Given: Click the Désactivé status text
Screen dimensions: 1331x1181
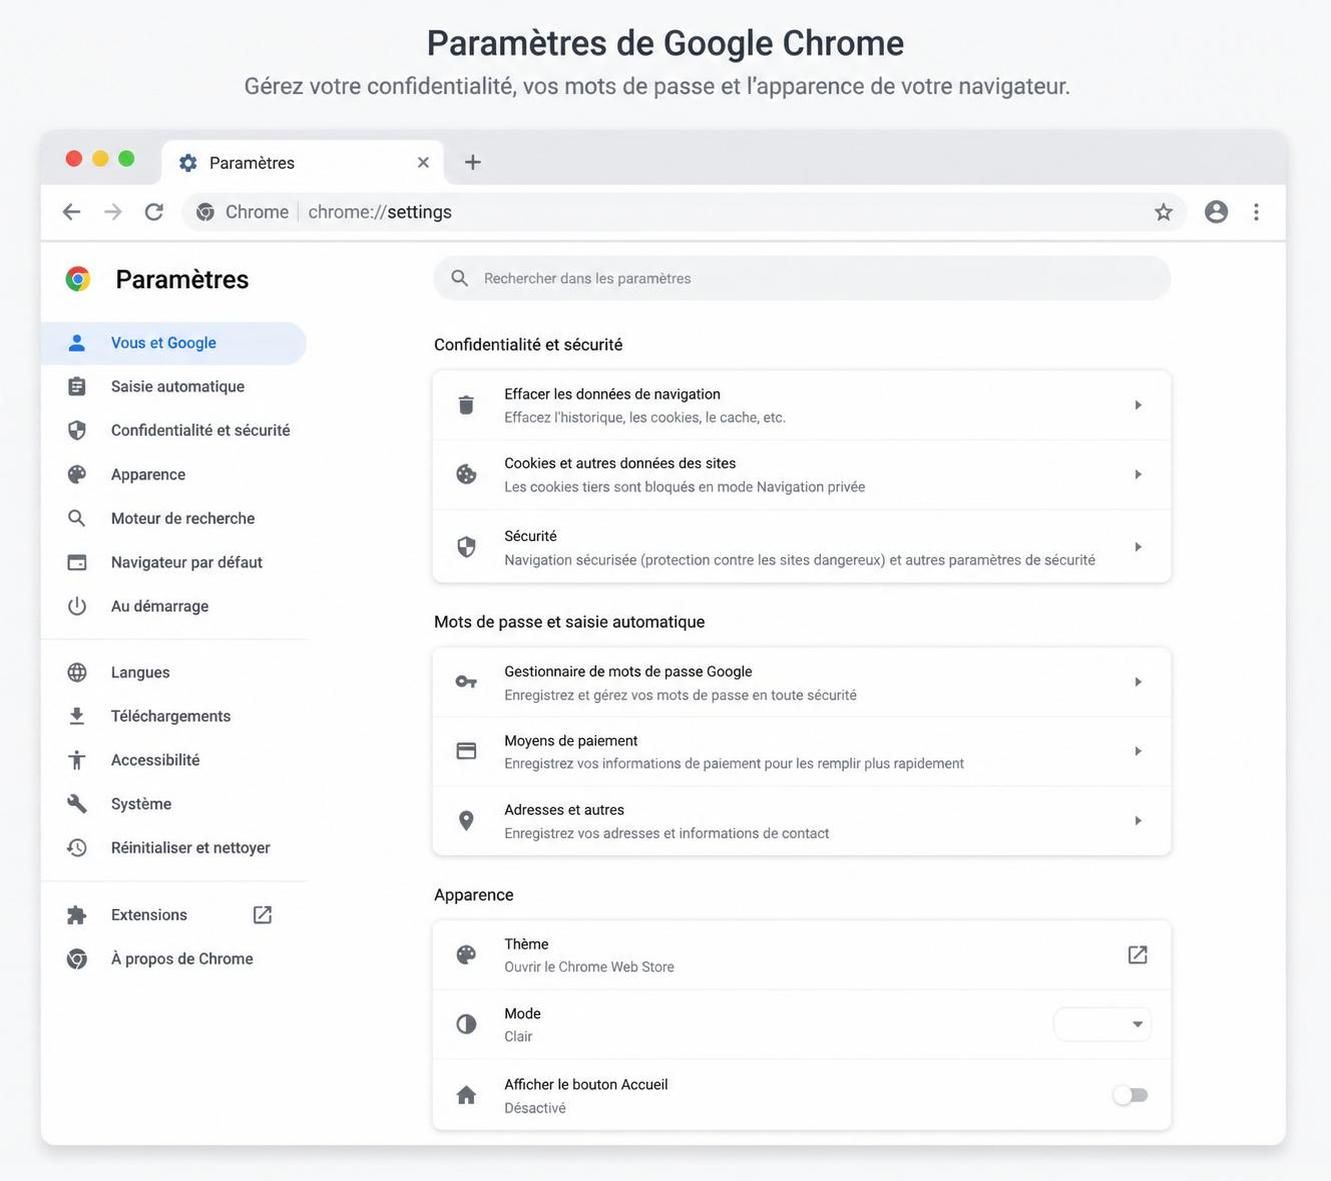Looking at the screenshot, I should click(535, 1108).
